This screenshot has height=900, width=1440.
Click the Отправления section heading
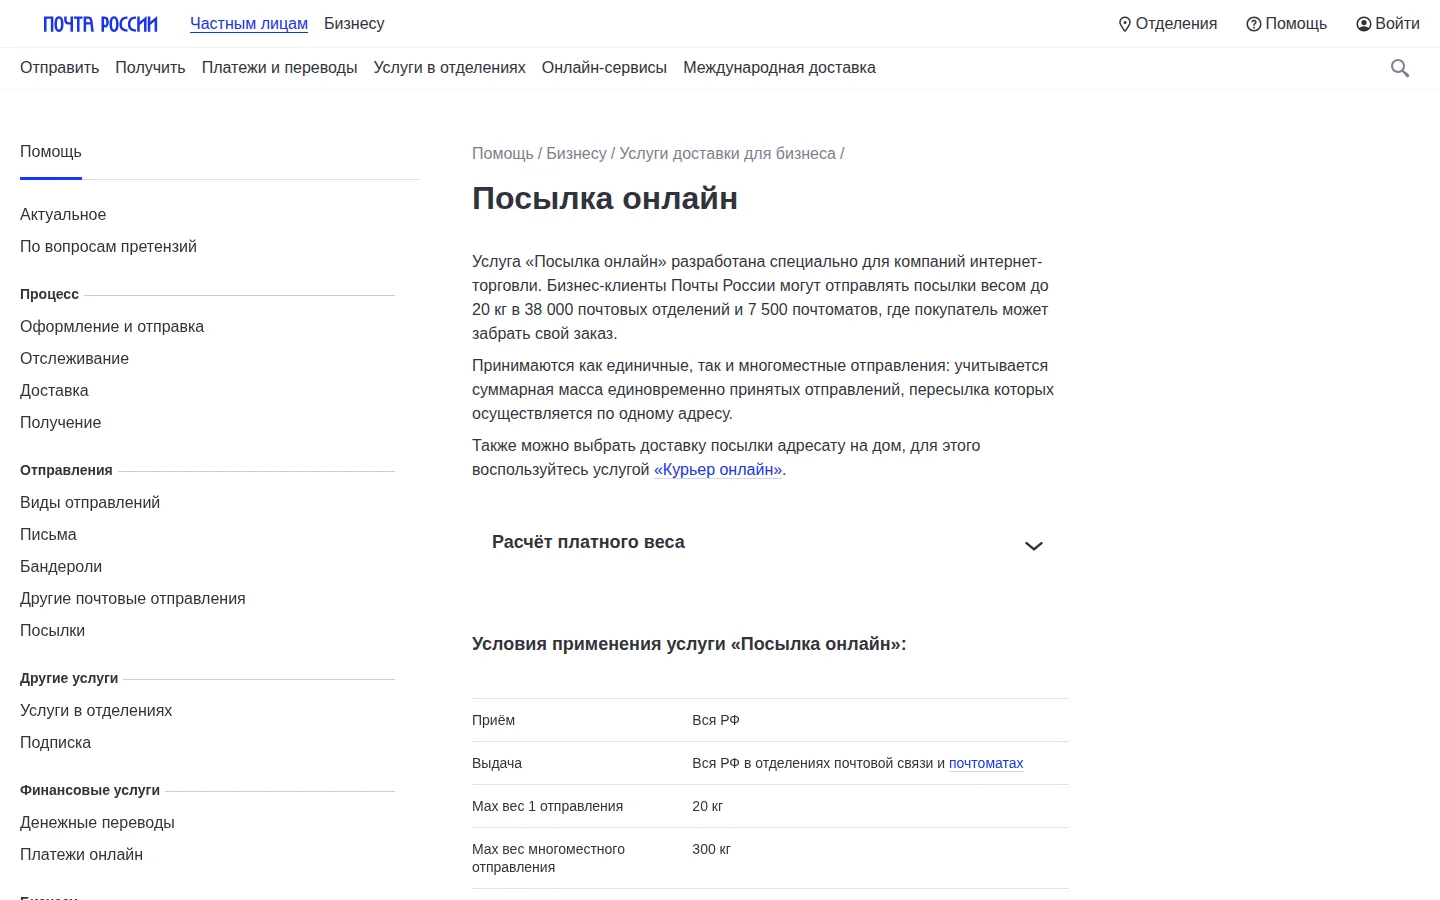pyautogui.click(x=66, y=470)
